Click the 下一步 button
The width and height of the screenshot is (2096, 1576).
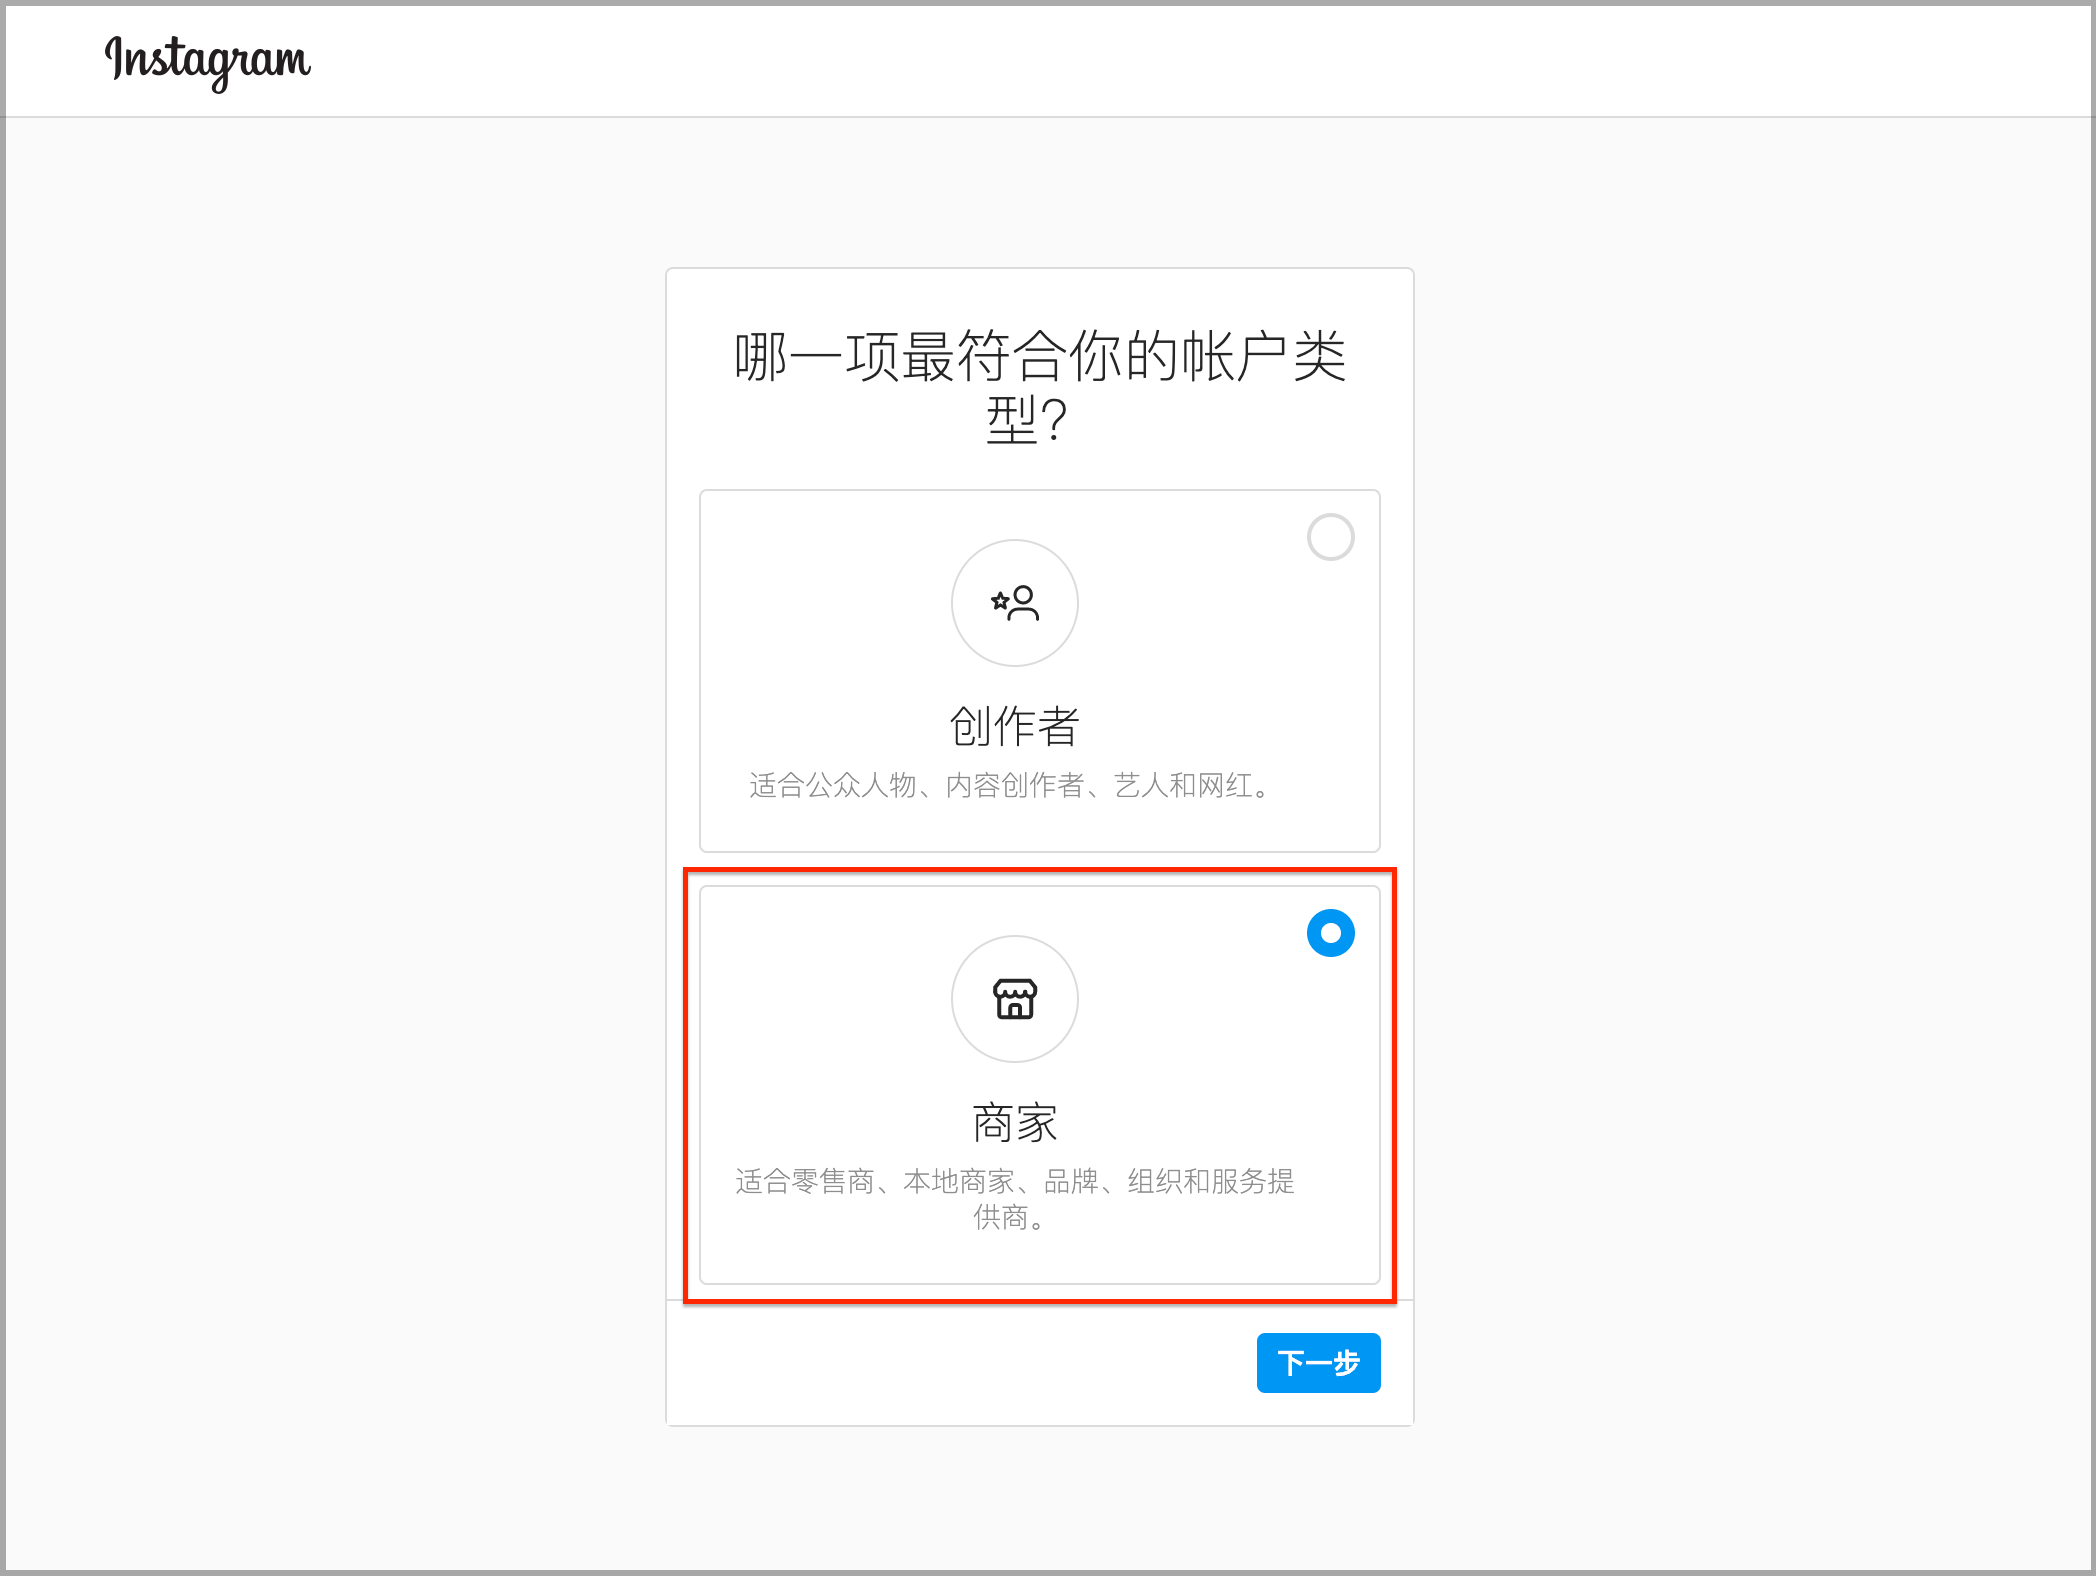[1319, 1363]
